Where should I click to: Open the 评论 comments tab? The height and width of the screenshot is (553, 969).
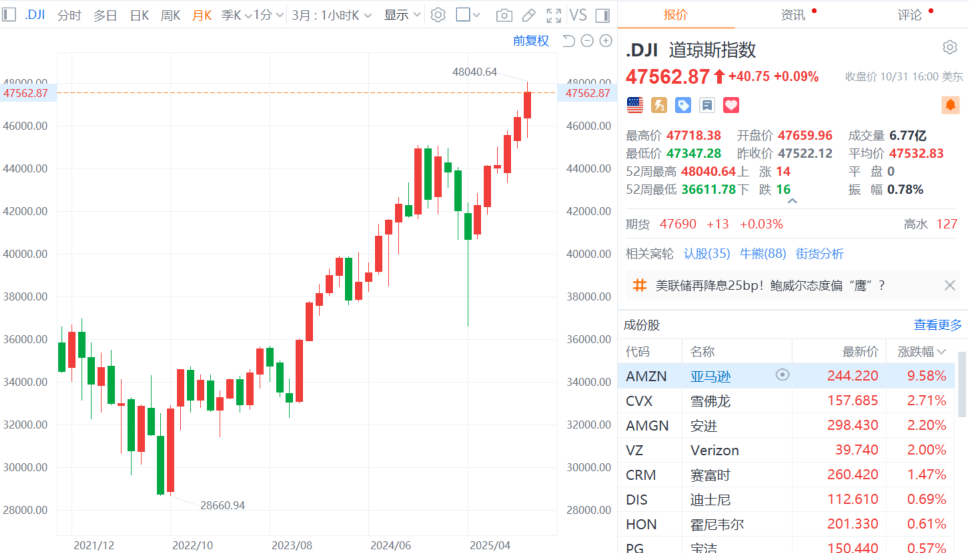pyautogui.click(x=910, y=15)
